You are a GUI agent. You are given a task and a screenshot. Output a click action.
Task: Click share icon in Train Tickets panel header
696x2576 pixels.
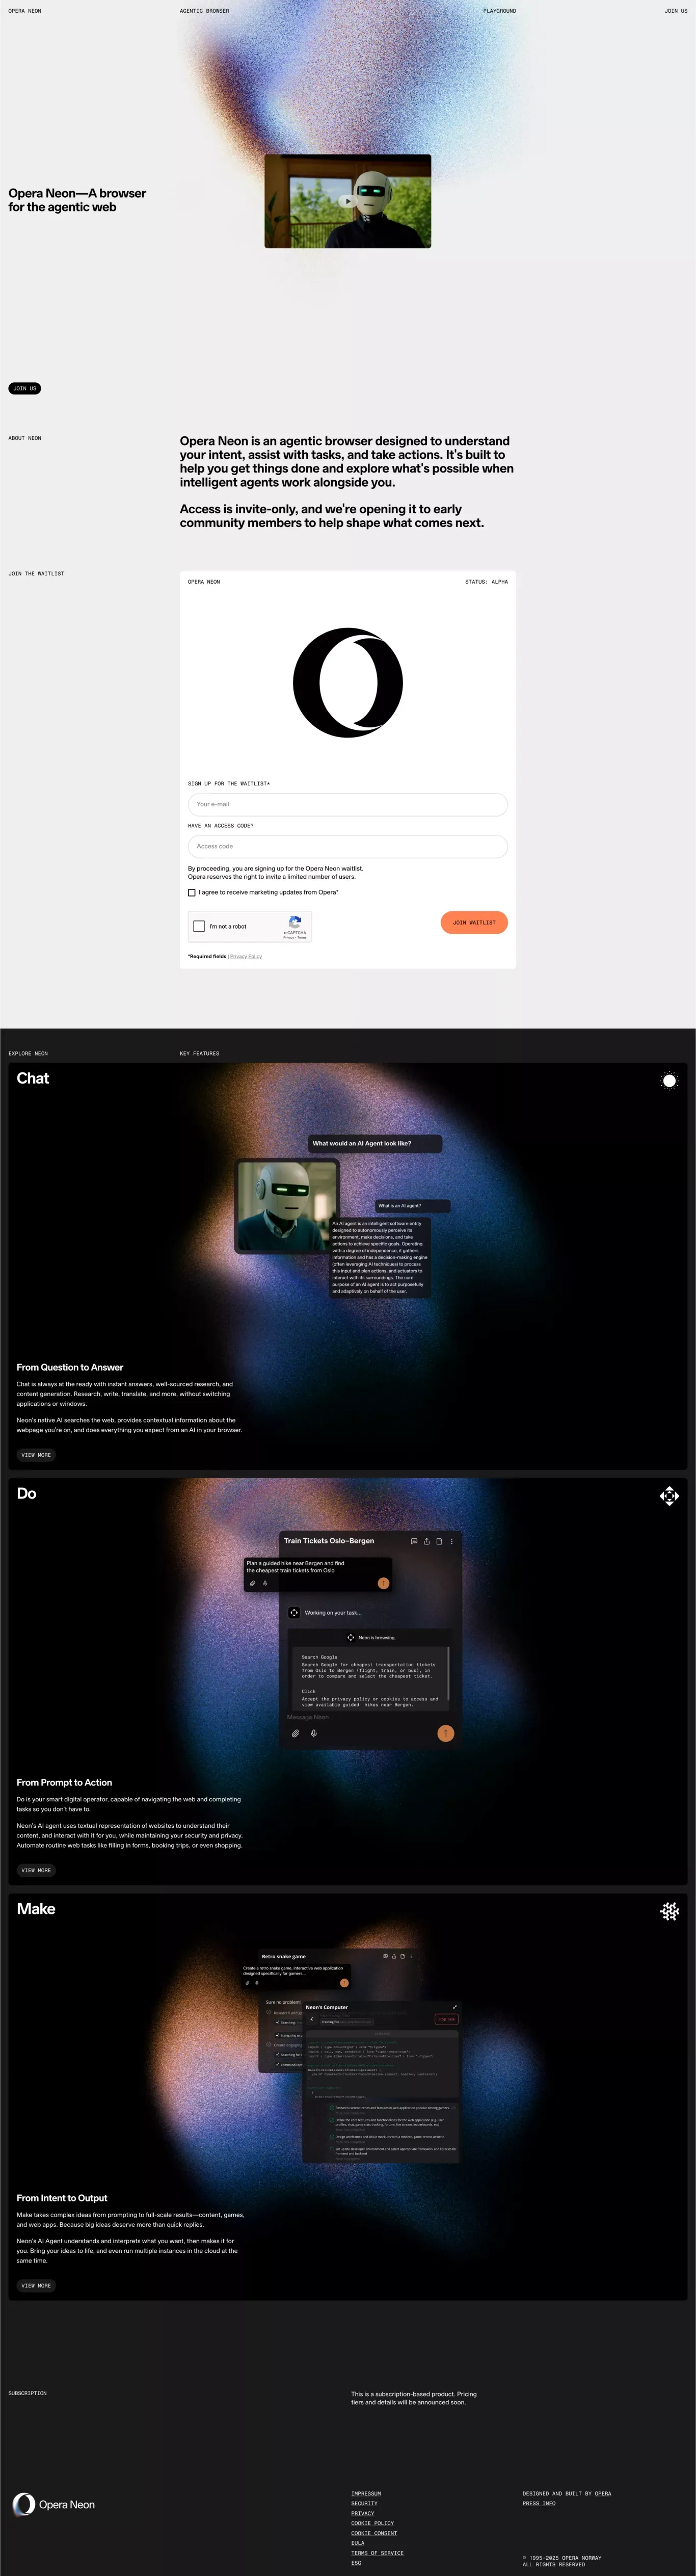426,1541
